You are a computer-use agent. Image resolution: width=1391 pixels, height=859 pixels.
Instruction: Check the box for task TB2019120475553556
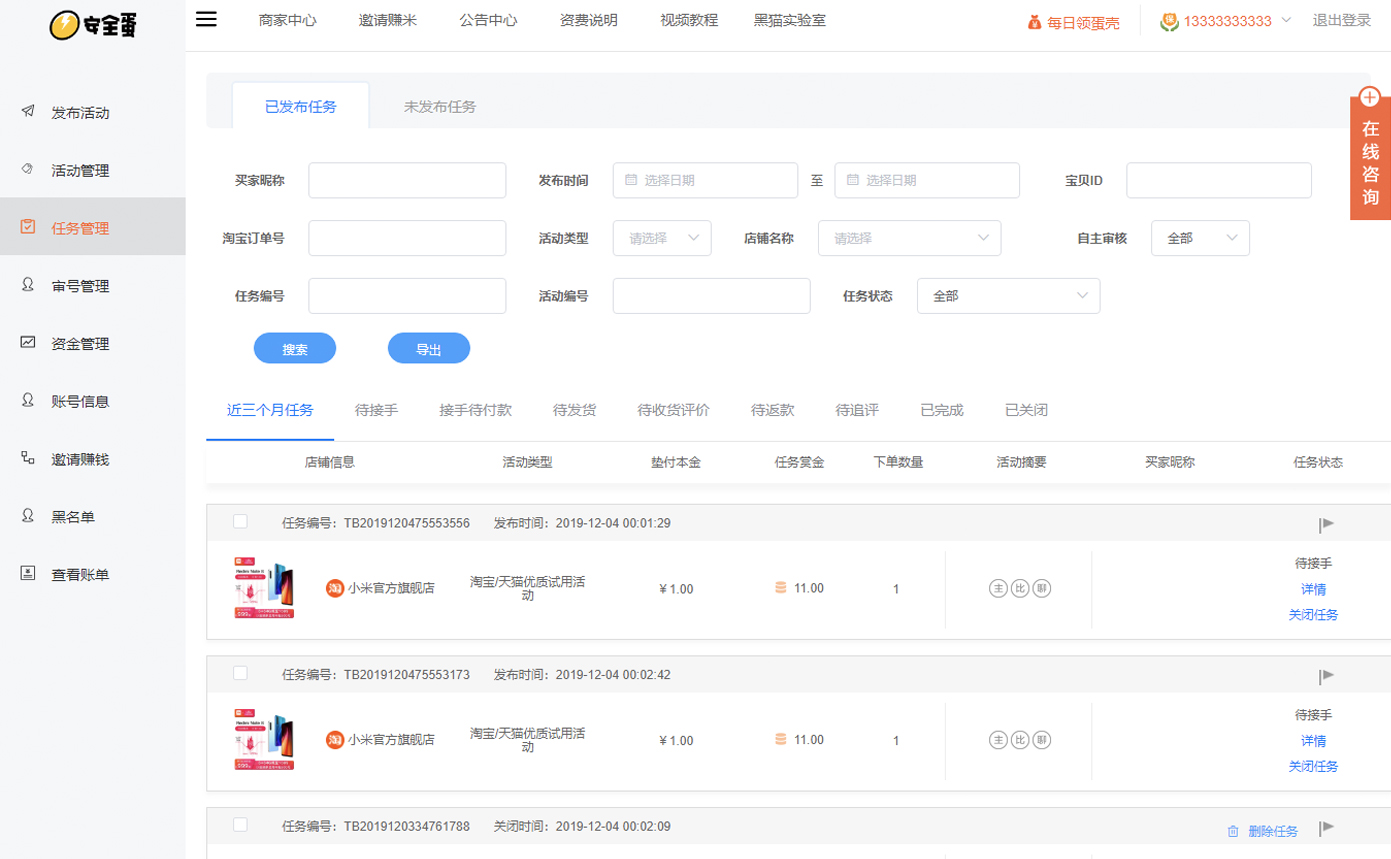[240, 521]
